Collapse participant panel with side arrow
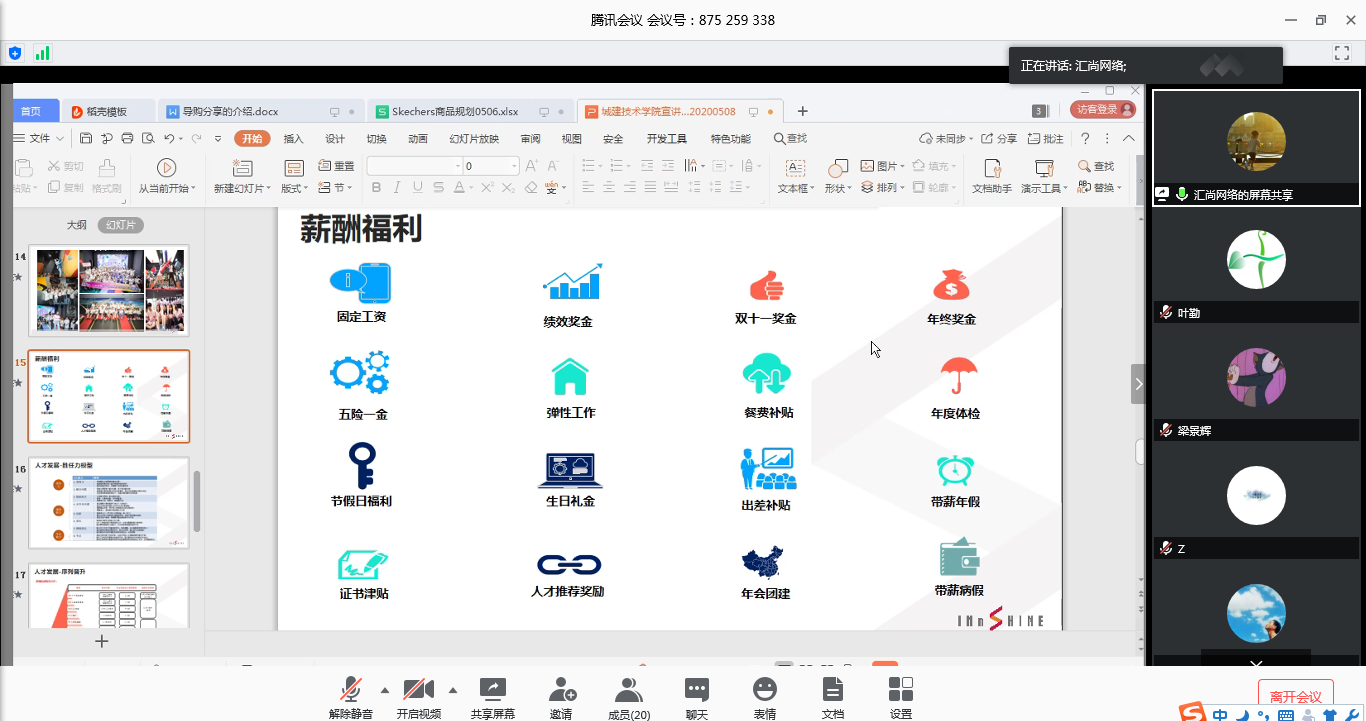 tap(1138, 384)
